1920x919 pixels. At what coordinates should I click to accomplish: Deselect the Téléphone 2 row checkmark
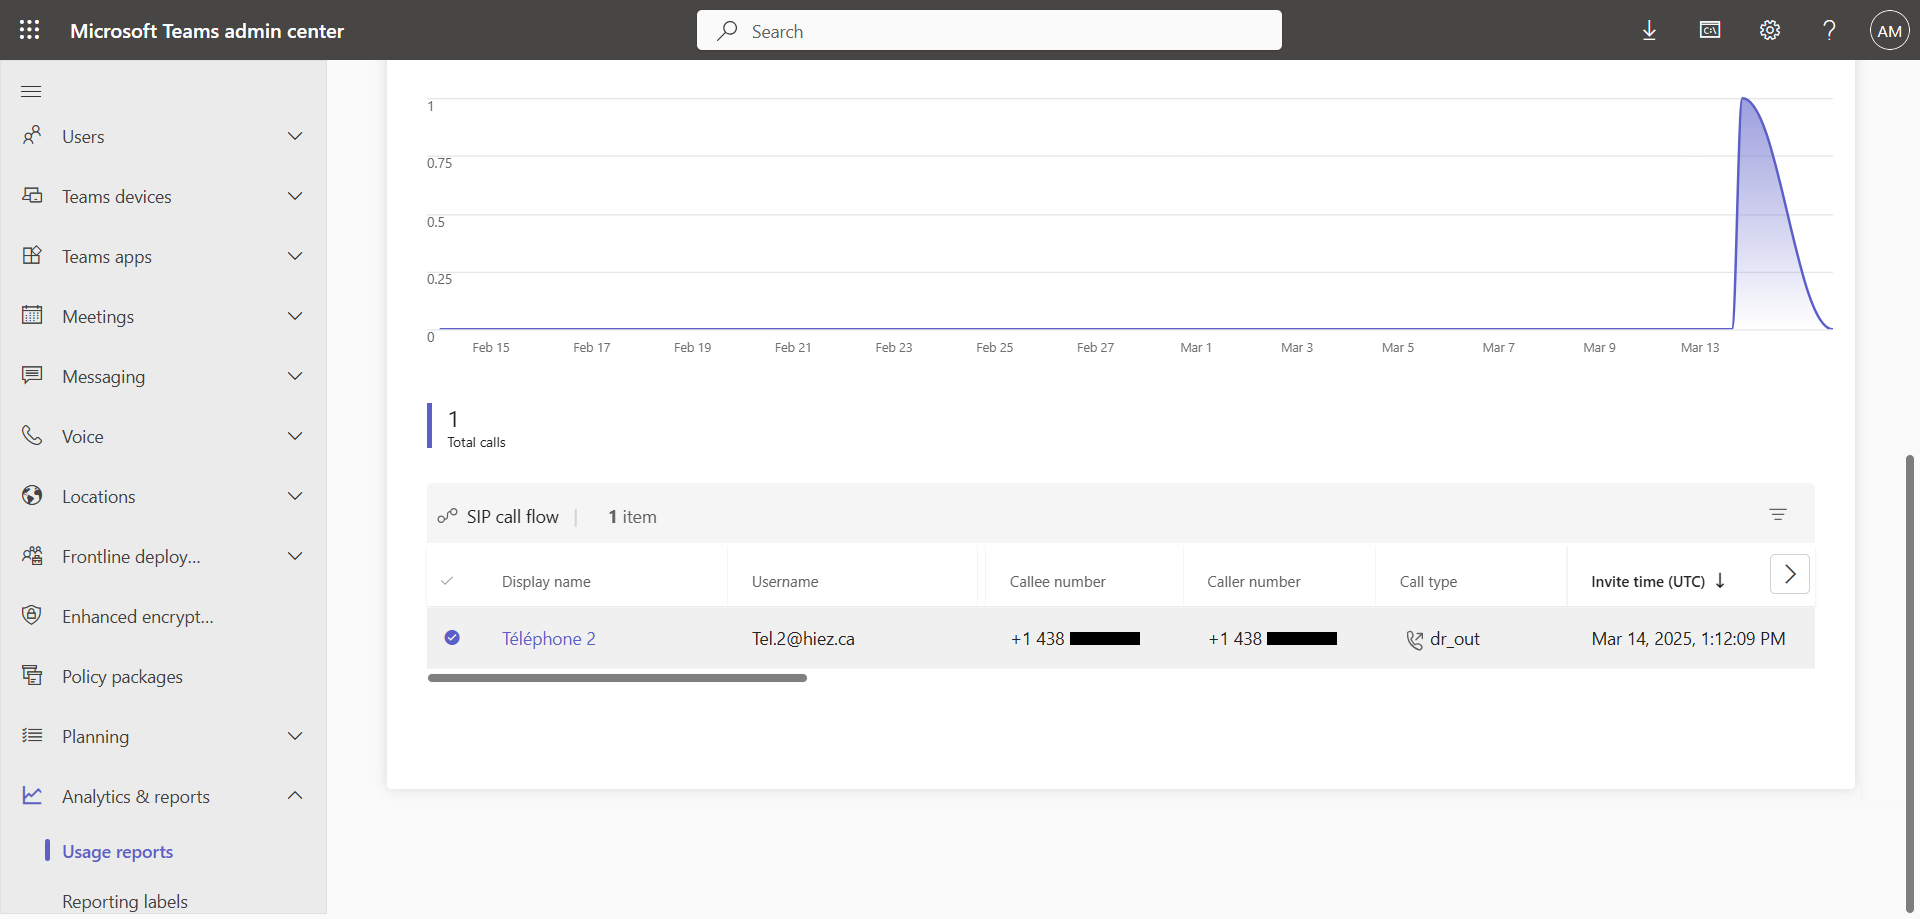point(452,637)
